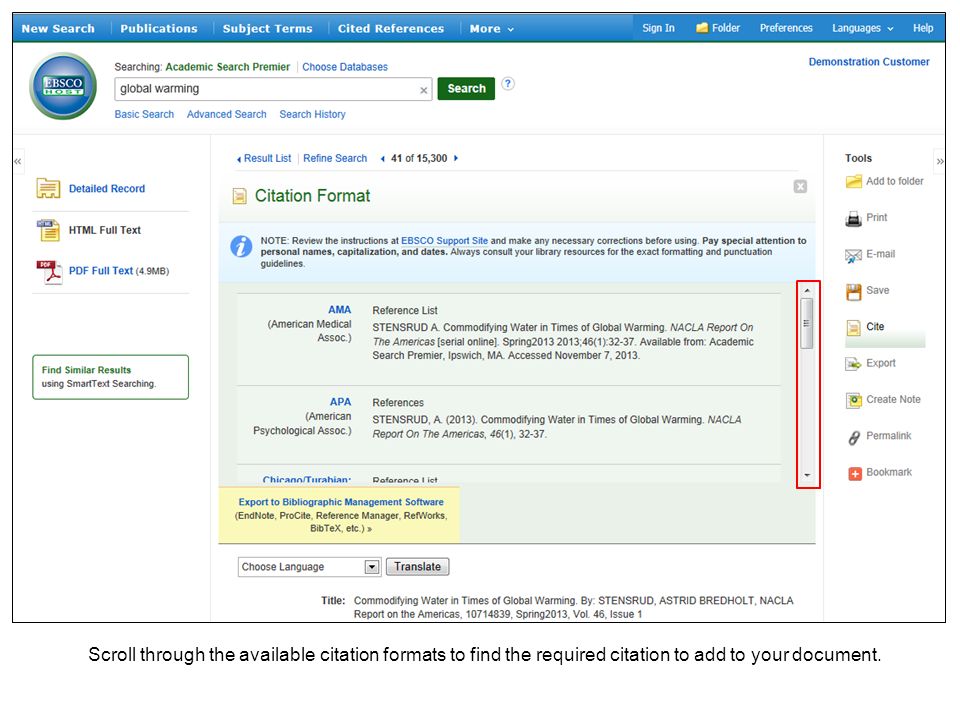
Task: Click the Add to folder icon
Action: point(853,182)
